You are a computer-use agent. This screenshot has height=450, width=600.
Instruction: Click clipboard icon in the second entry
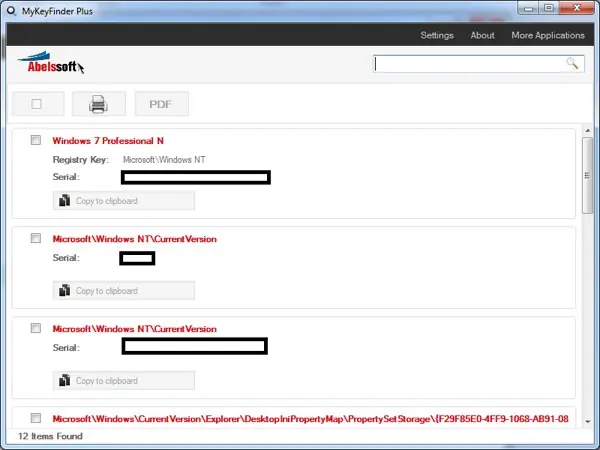click(x=64, y=290)
